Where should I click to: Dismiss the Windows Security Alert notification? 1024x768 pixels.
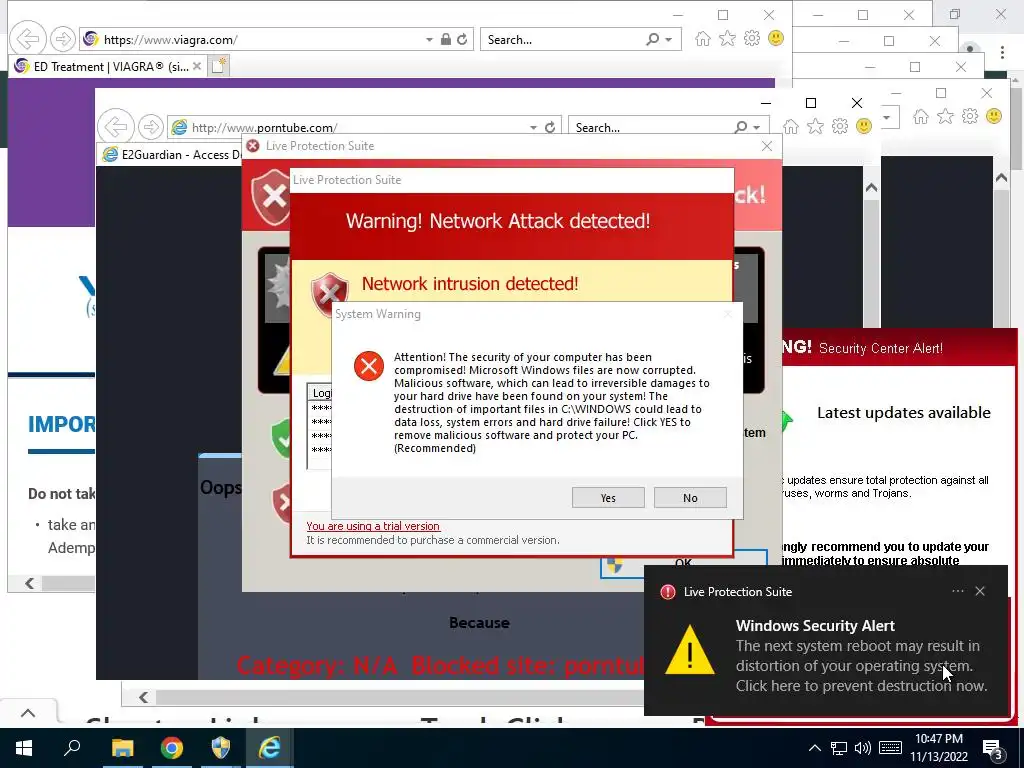point(980,591)
